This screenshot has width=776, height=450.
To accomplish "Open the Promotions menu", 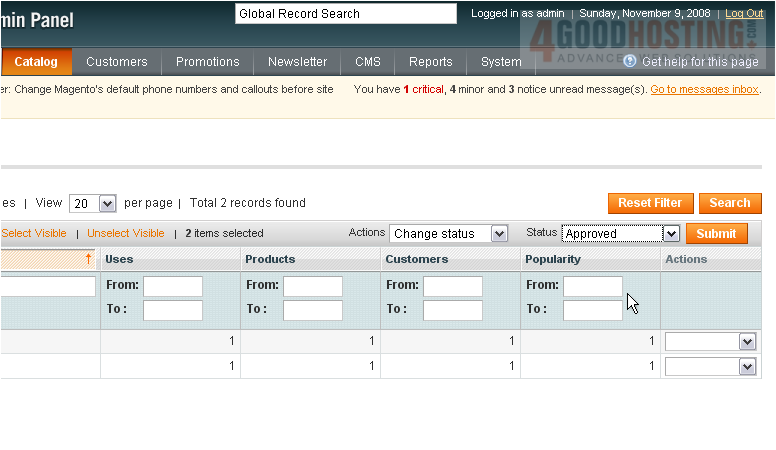I will pos(207,62).
